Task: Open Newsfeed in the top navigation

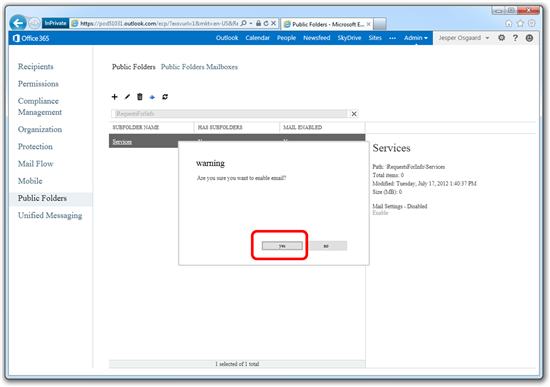Action: (316, 38)
